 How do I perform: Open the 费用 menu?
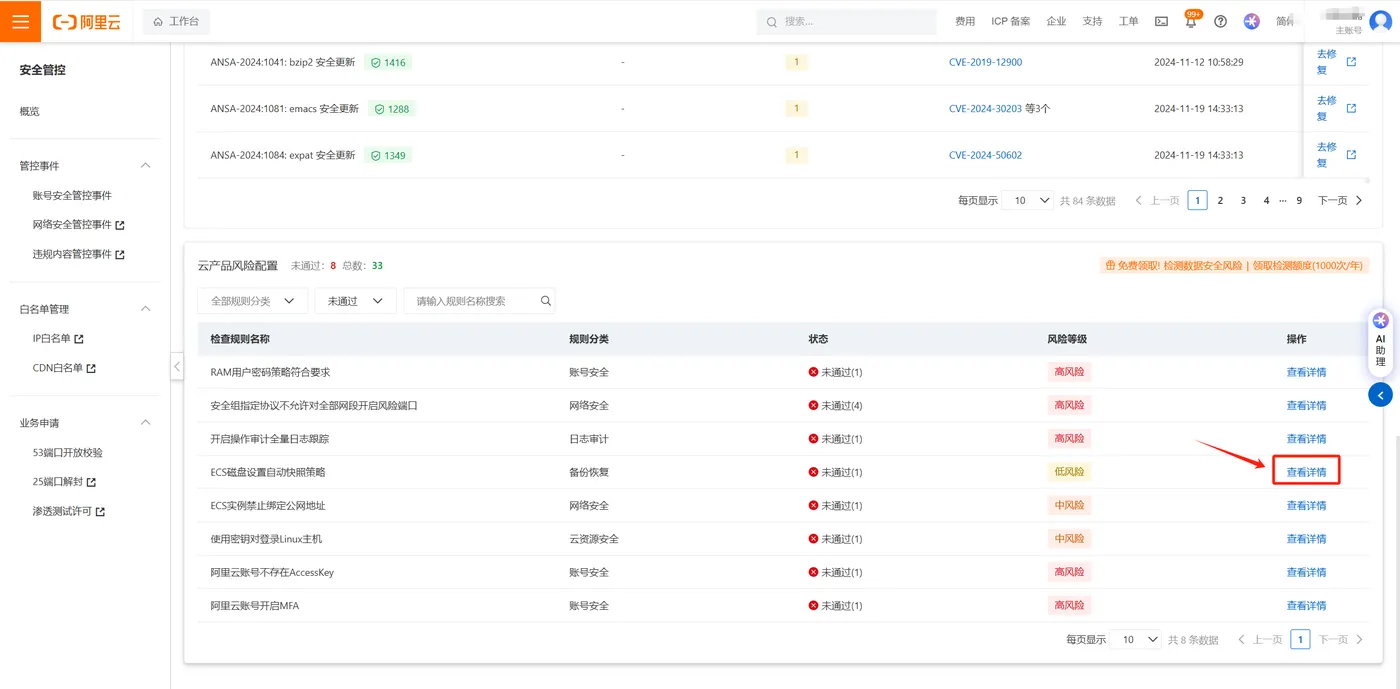(965, 21)
